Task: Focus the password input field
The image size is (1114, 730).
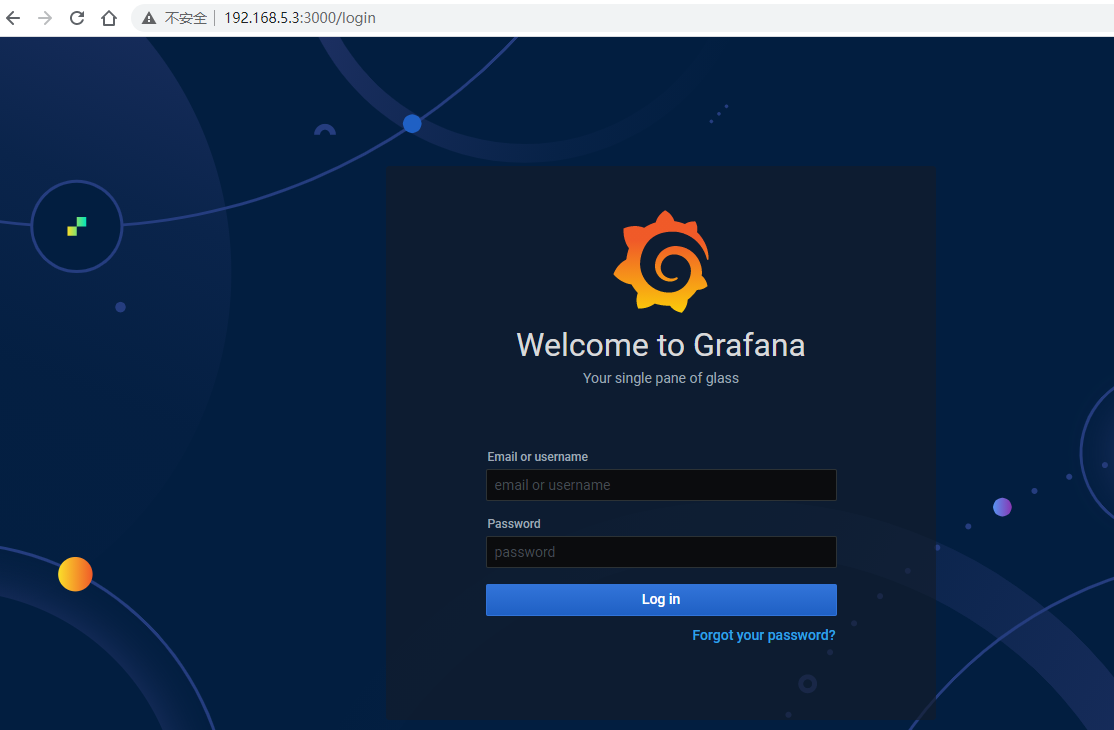Action: pyautogui.click(x=661, y=552)
